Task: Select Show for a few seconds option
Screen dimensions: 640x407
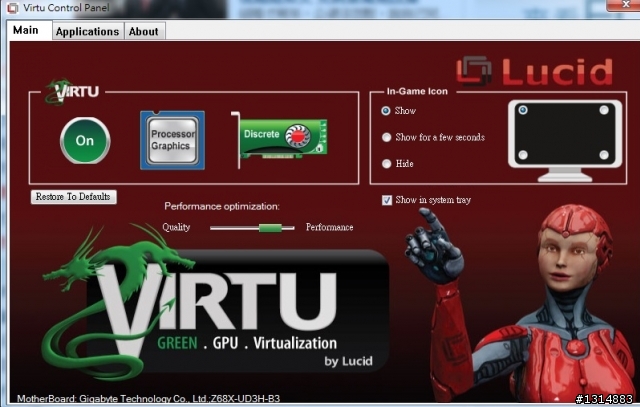Action: 386,137
